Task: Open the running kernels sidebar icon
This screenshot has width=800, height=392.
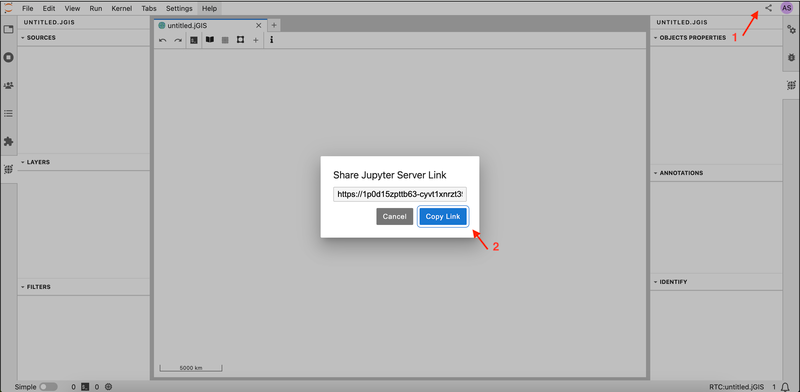Action: tap(8, 57)
